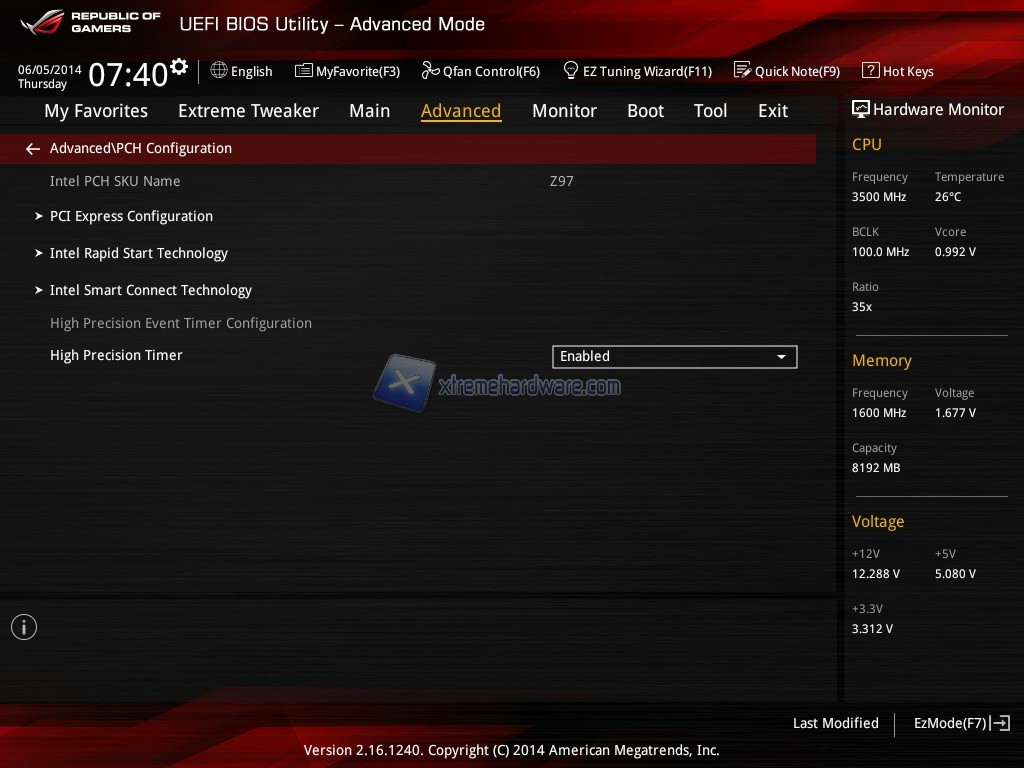Click the Hot Keys question mark icon
Image resolution: width=1024 pixels, height=768 pixels.
tap(870, 71)
